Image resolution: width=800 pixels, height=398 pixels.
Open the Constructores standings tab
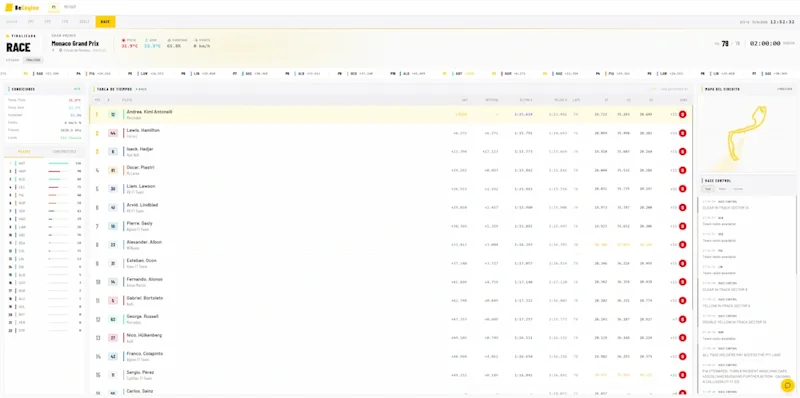(x=65, y=152)
